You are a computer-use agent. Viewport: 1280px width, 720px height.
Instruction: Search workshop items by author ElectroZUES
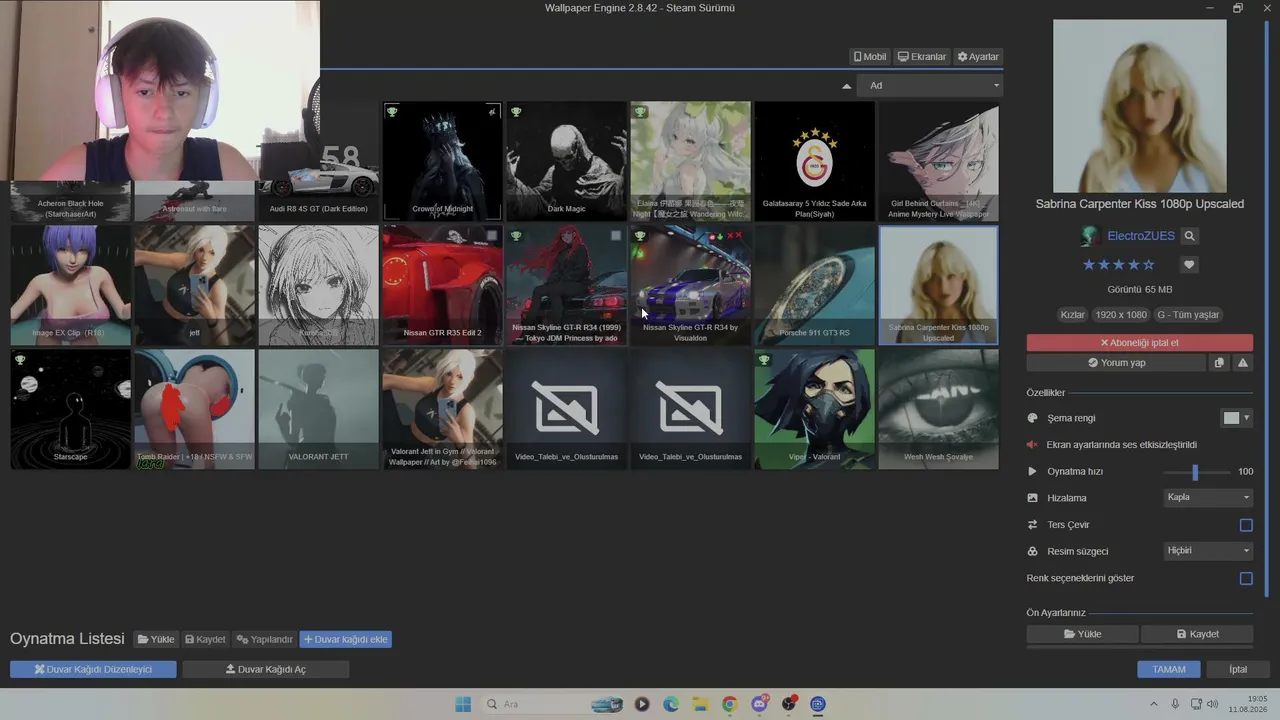click(x=1189, y=236)
